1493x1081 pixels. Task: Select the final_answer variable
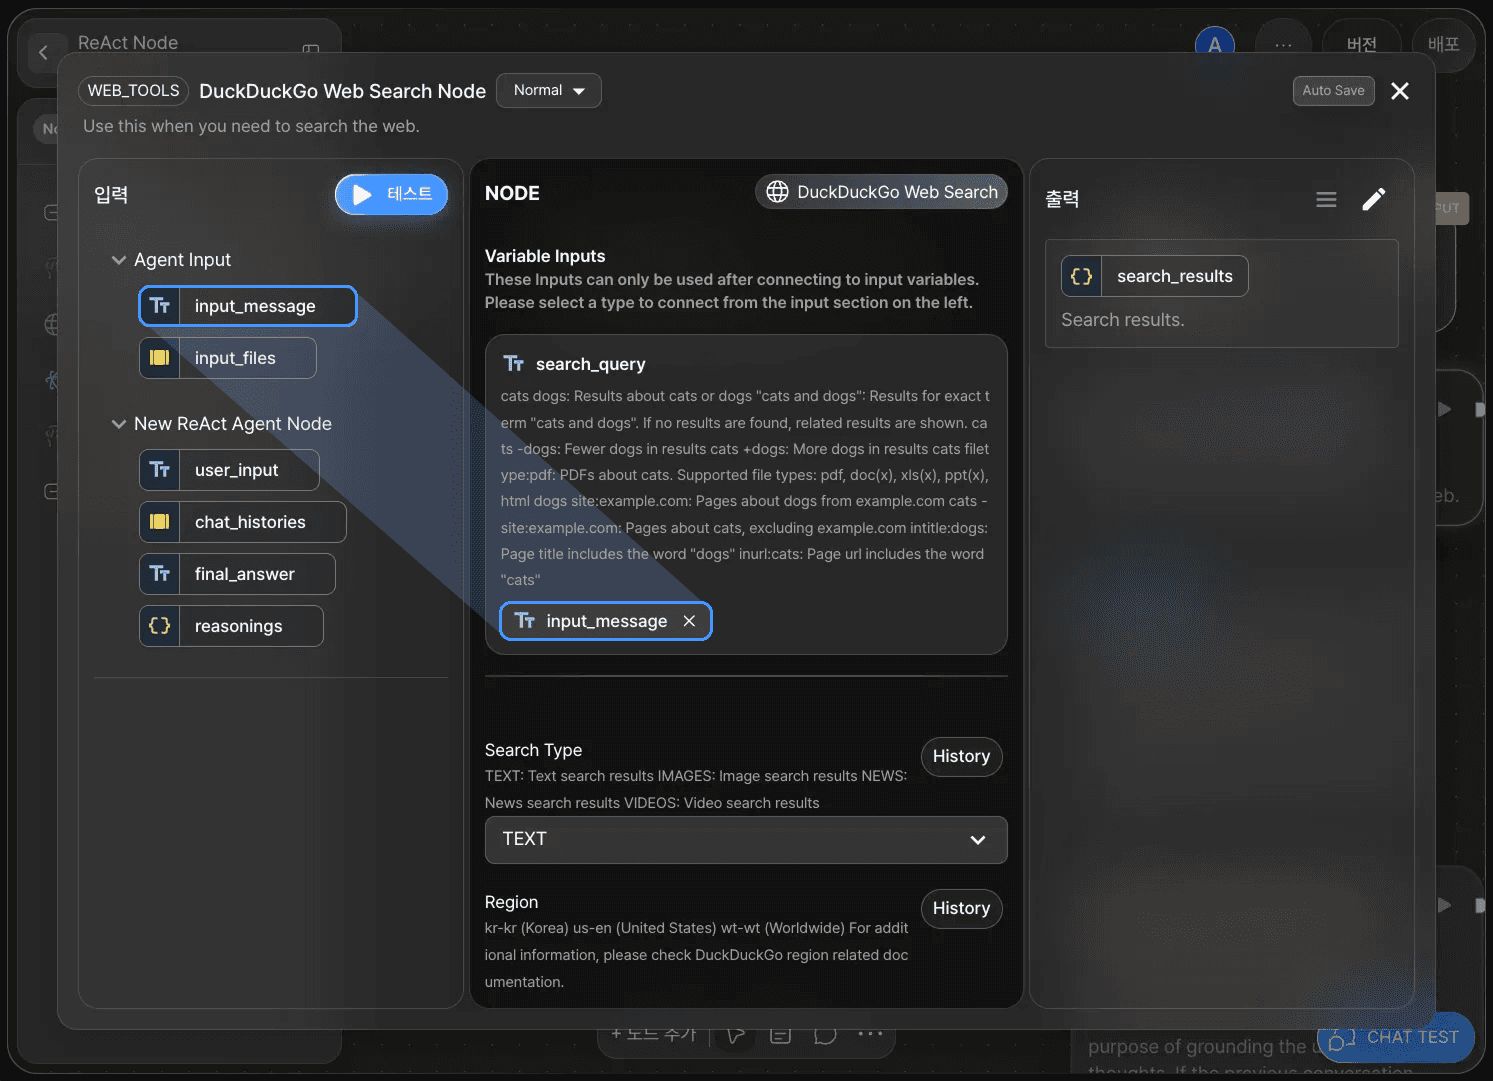237,574
